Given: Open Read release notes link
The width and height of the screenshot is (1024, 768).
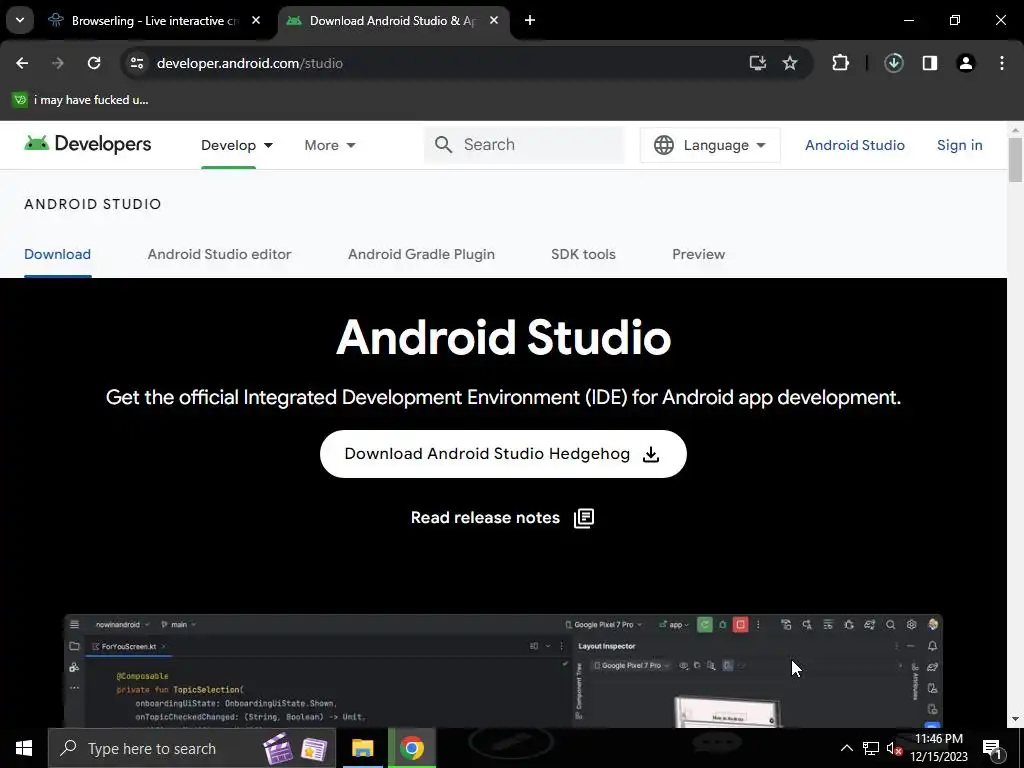Looking at the screenshot, I should click(485, 518).
